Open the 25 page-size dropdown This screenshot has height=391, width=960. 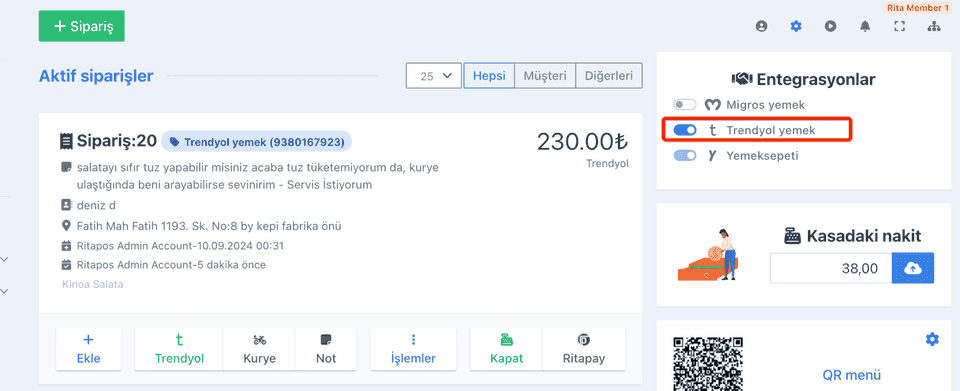point(434,76)
